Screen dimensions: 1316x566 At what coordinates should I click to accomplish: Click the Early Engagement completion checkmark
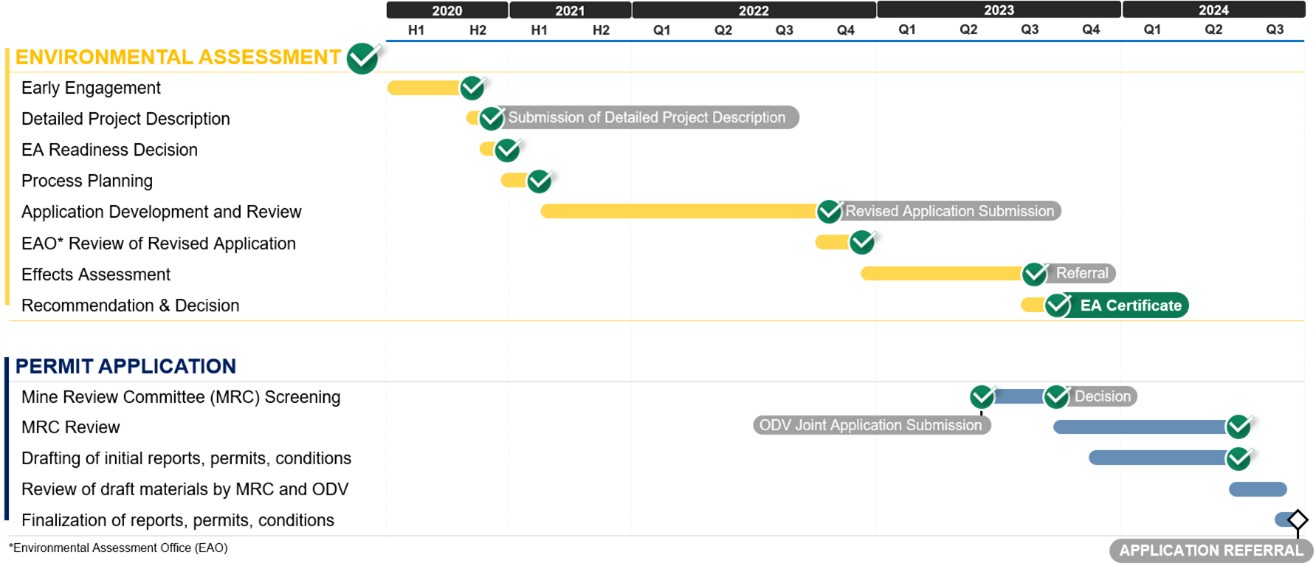pyautogui.click(x=472, y=88)
